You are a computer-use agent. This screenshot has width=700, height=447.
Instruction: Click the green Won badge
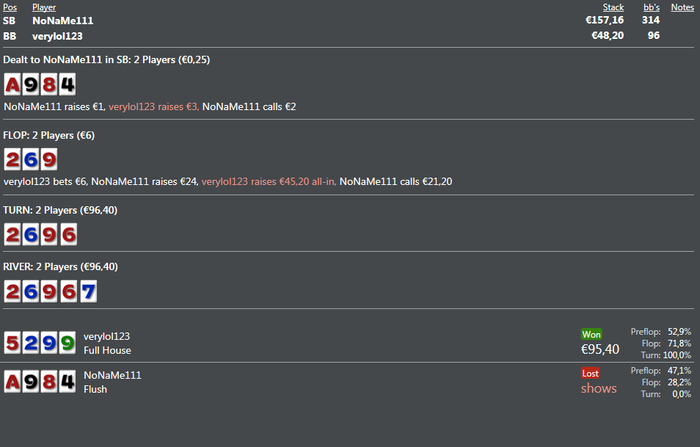click(x=592, y=334)
